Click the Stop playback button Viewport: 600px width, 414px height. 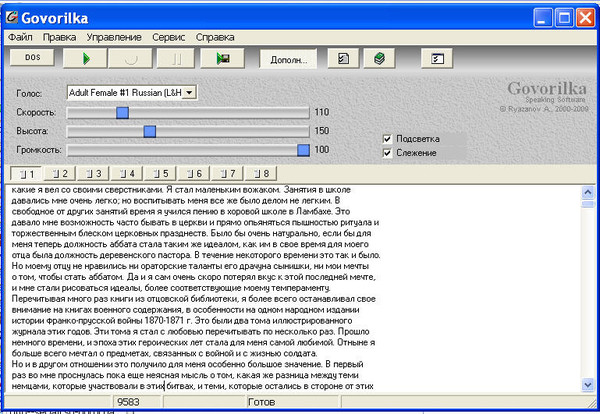click(x=131, y=59)
